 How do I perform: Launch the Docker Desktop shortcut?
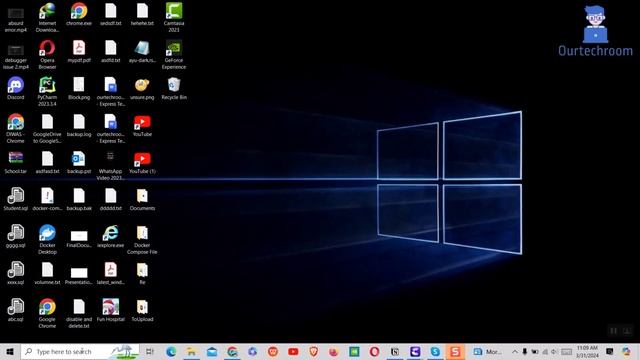[x=47, y=240]
